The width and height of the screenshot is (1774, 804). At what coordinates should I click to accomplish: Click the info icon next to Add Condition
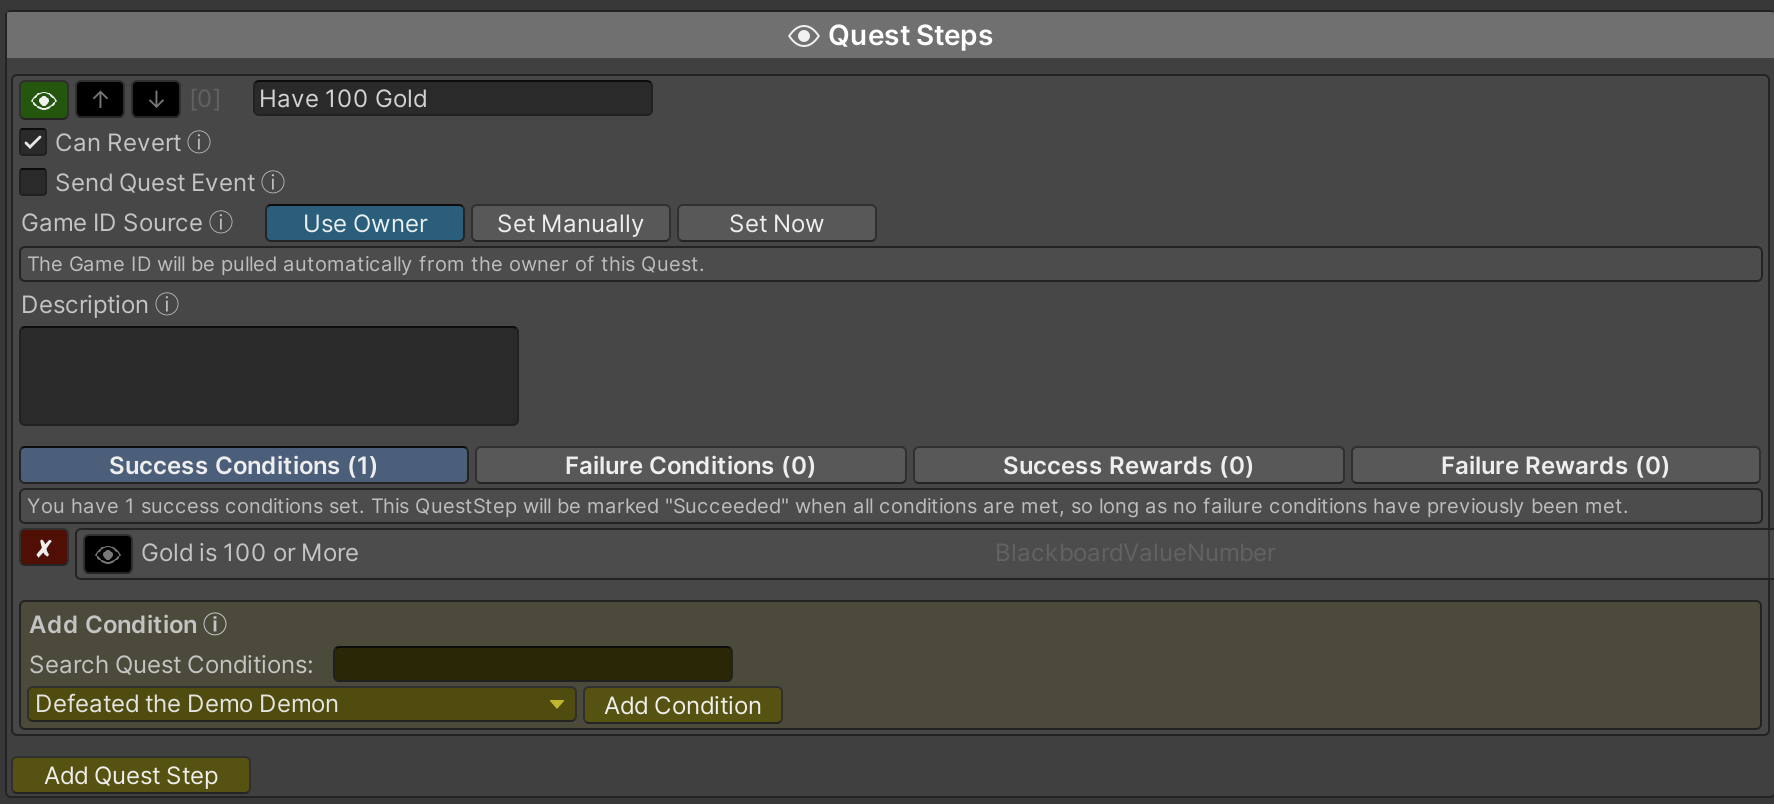(x=215, y=624)
